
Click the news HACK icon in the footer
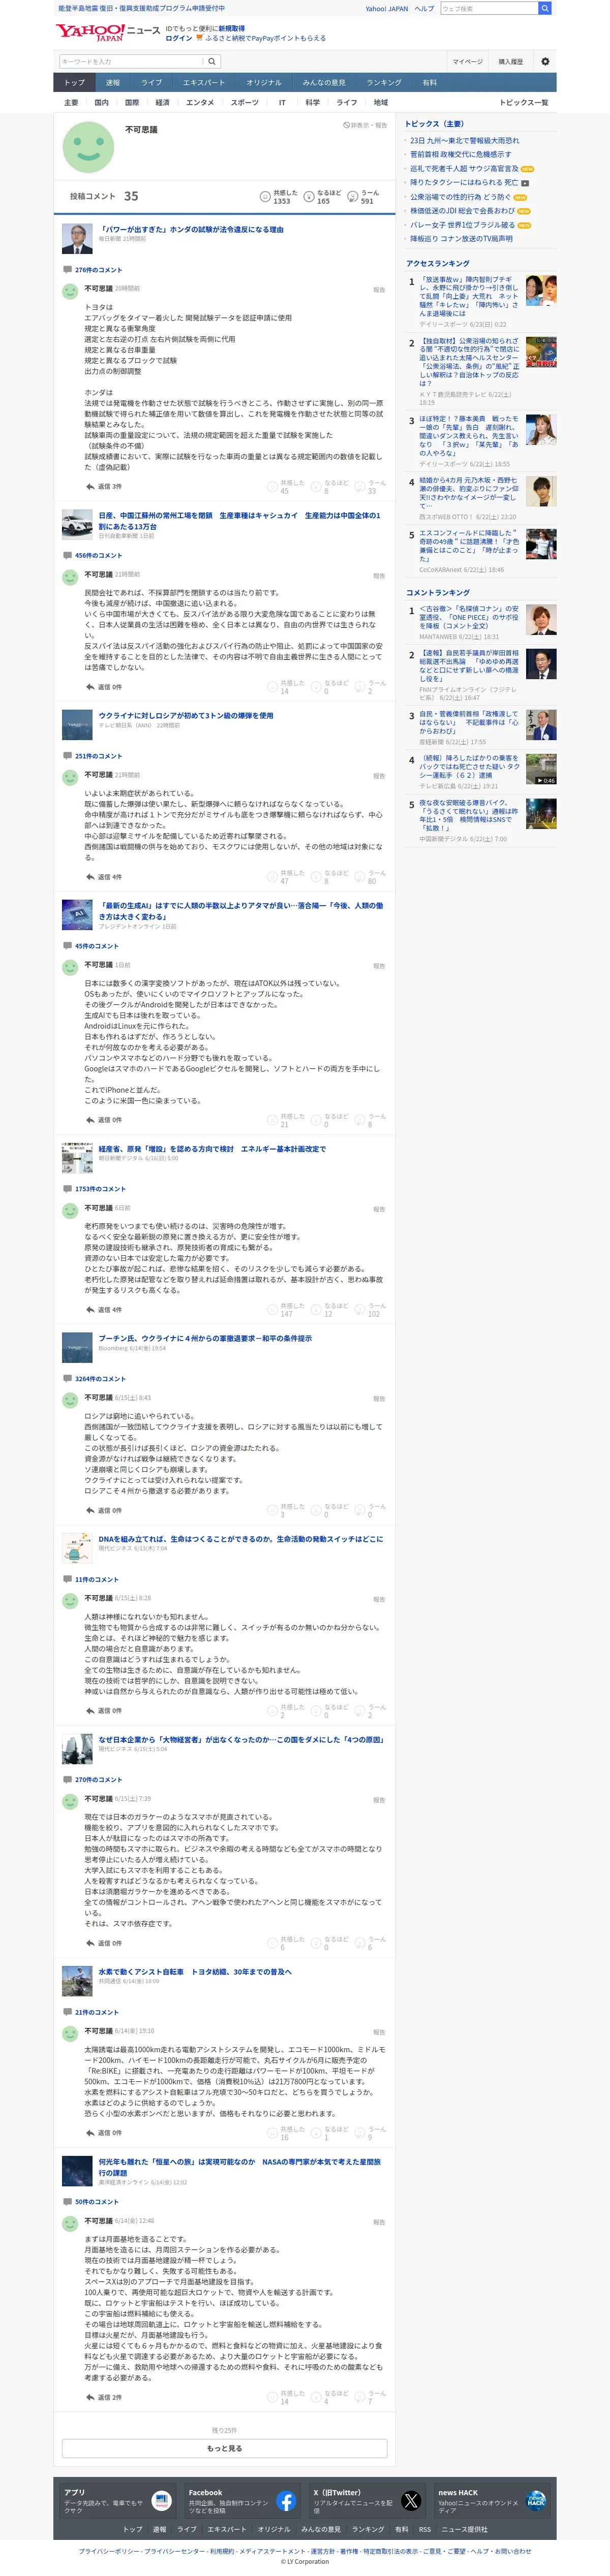pos(536,2501)
